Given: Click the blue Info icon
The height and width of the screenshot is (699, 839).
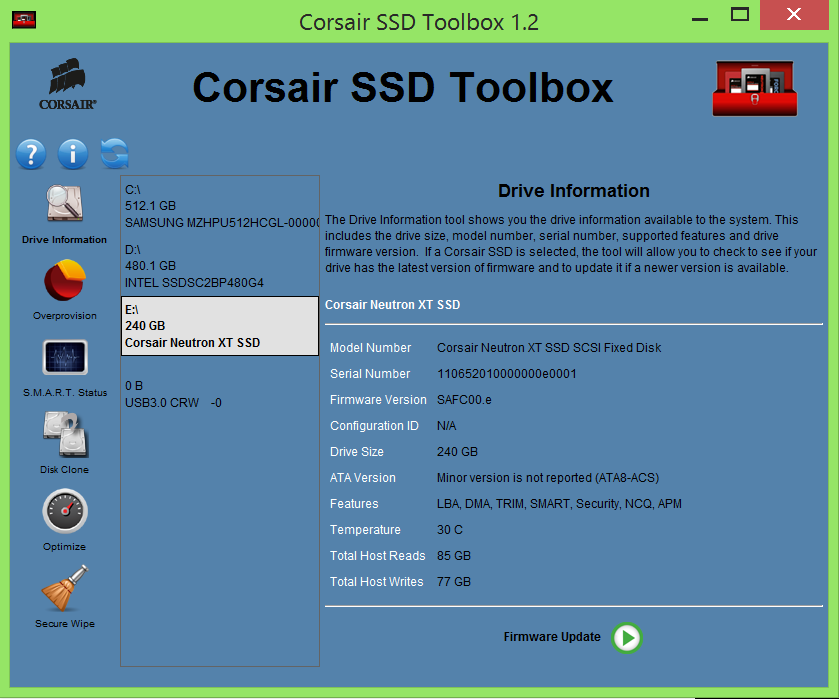Looking at the screenshot, I should tap(73, 154).
